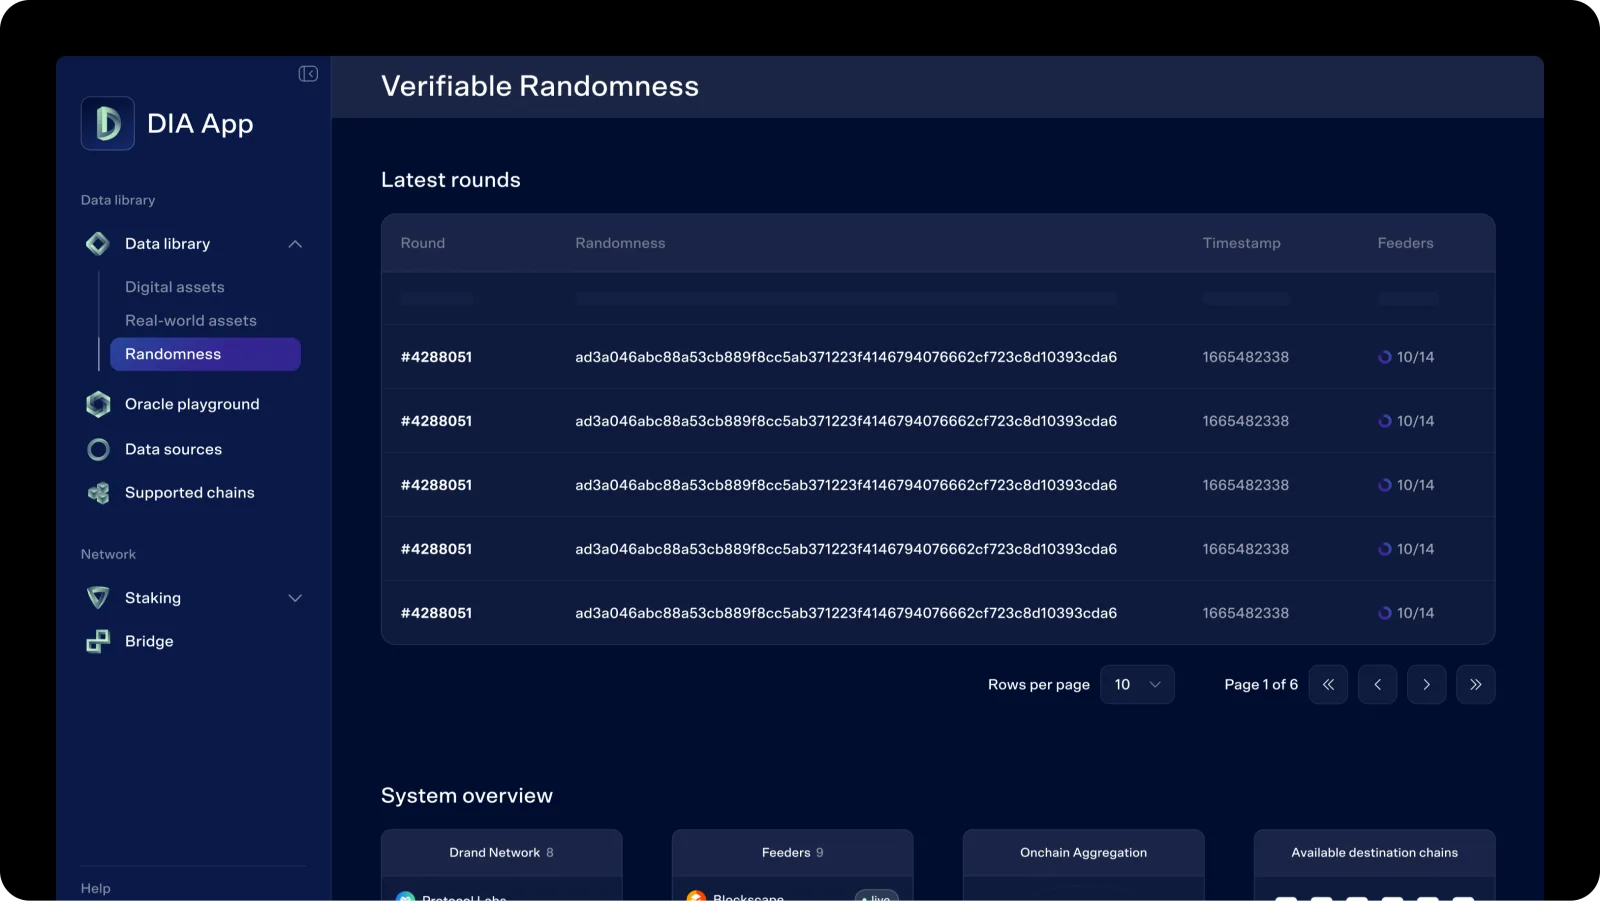The image size is (1600, 901).
Task: Go to the first page of rounds
Action: point(1328,685)
